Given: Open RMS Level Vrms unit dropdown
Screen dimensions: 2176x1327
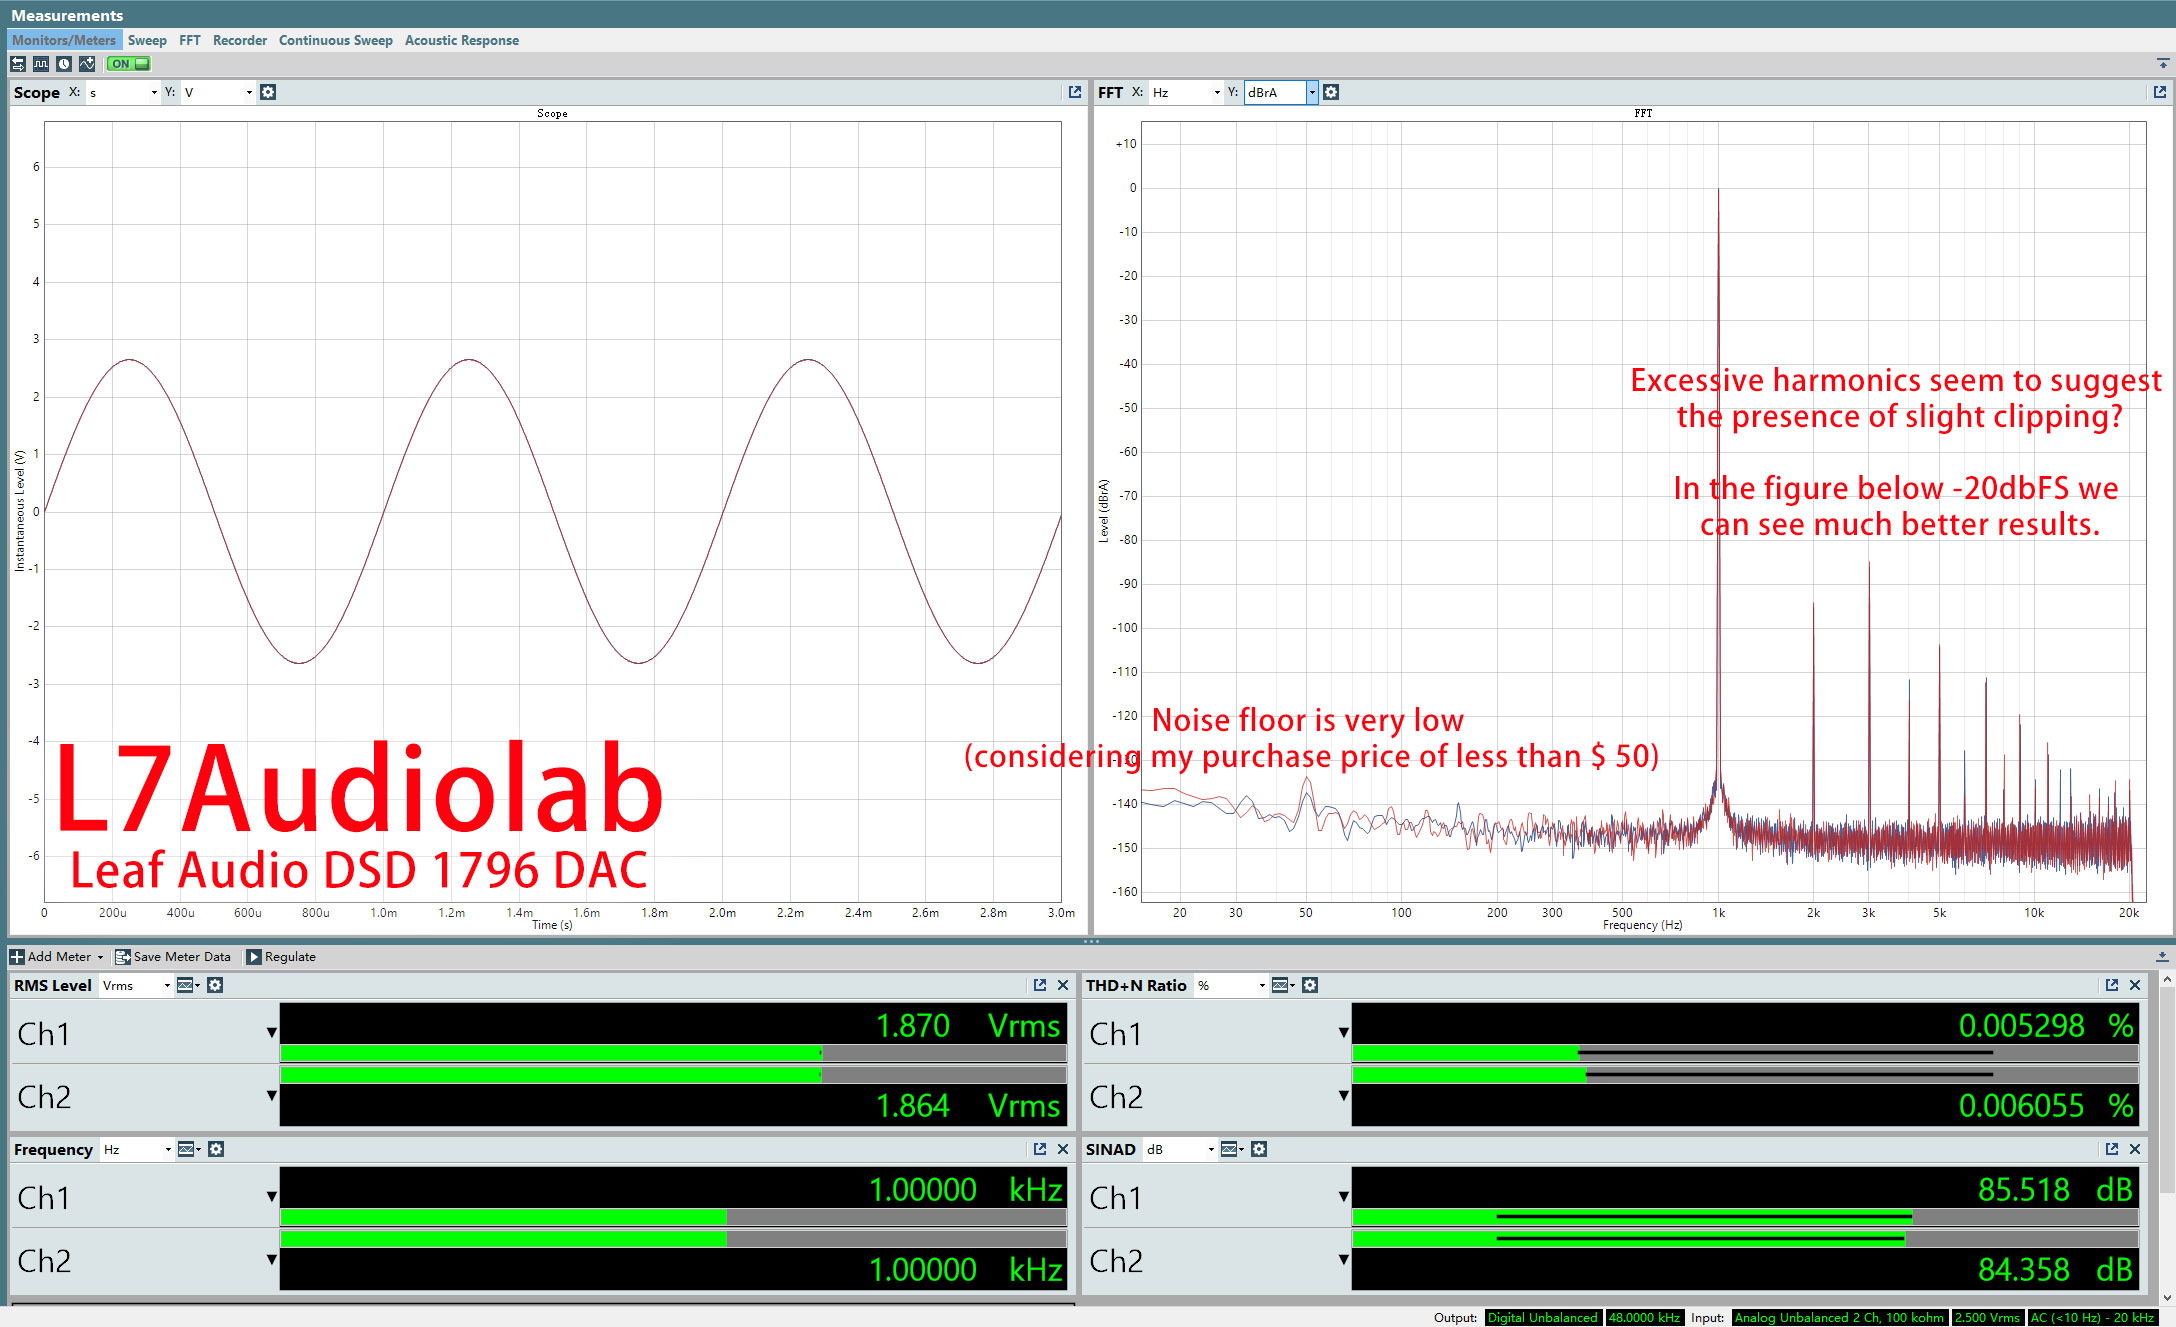Looking at the screenshot, I should point(136,985).
